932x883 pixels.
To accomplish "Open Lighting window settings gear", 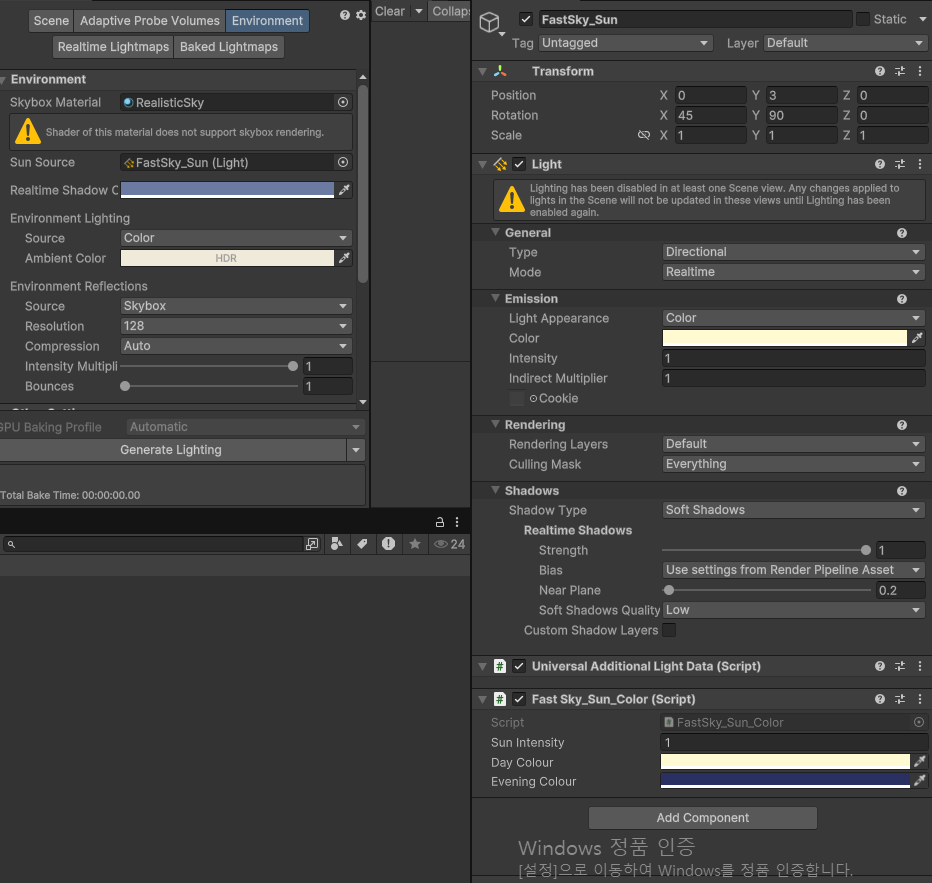I will coord(361,15).
